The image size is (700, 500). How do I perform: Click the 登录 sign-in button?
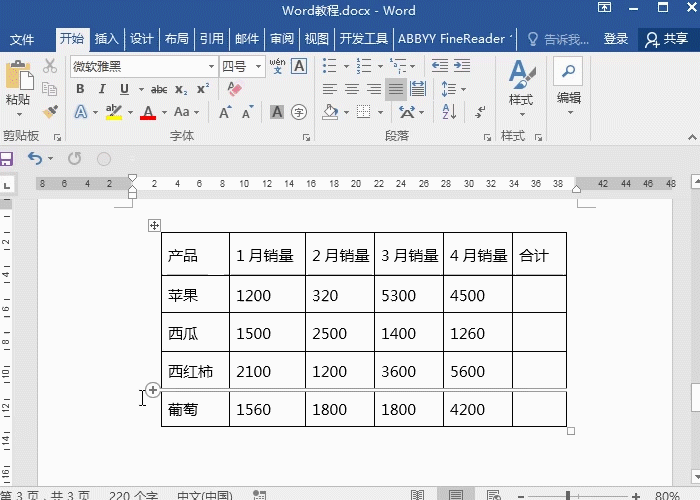[616, 39]
